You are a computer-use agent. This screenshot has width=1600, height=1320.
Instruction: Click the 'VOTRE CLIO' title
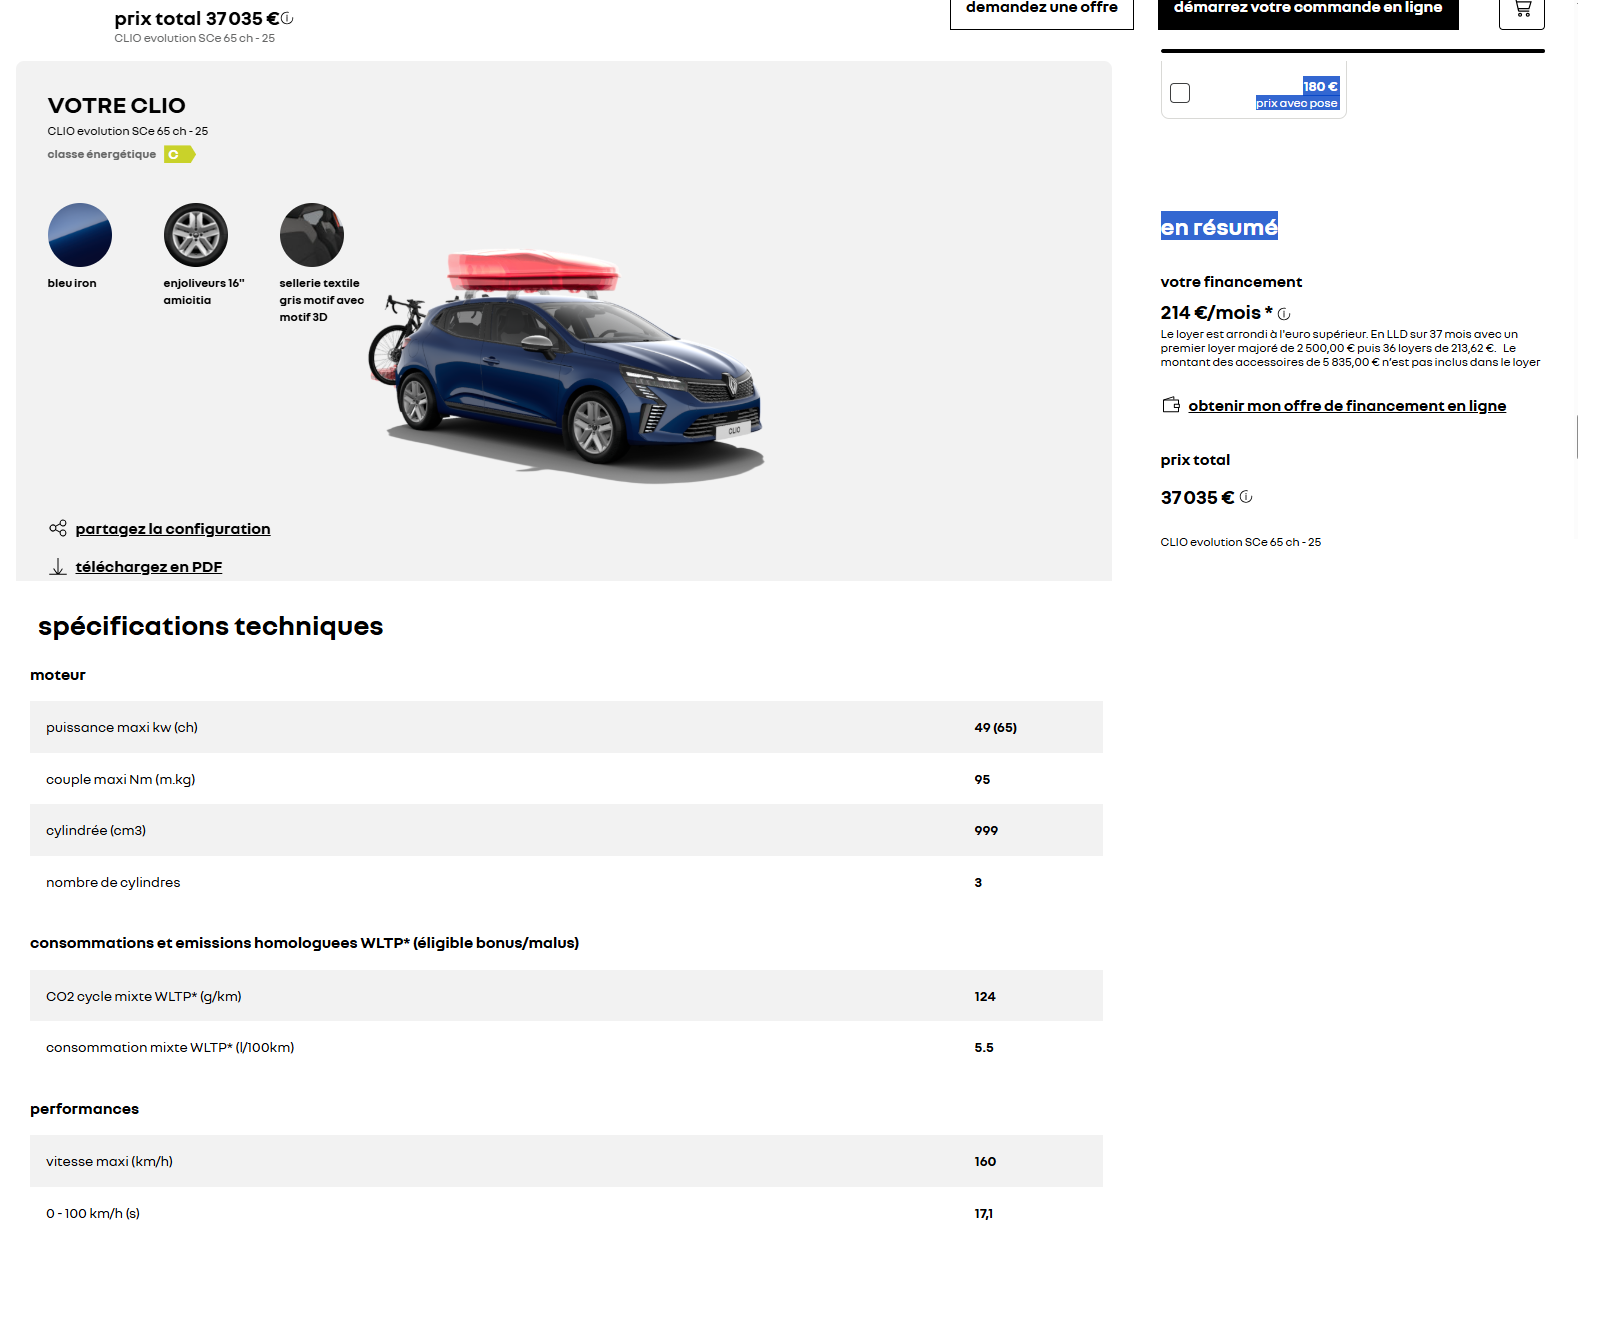pos(117,106)
